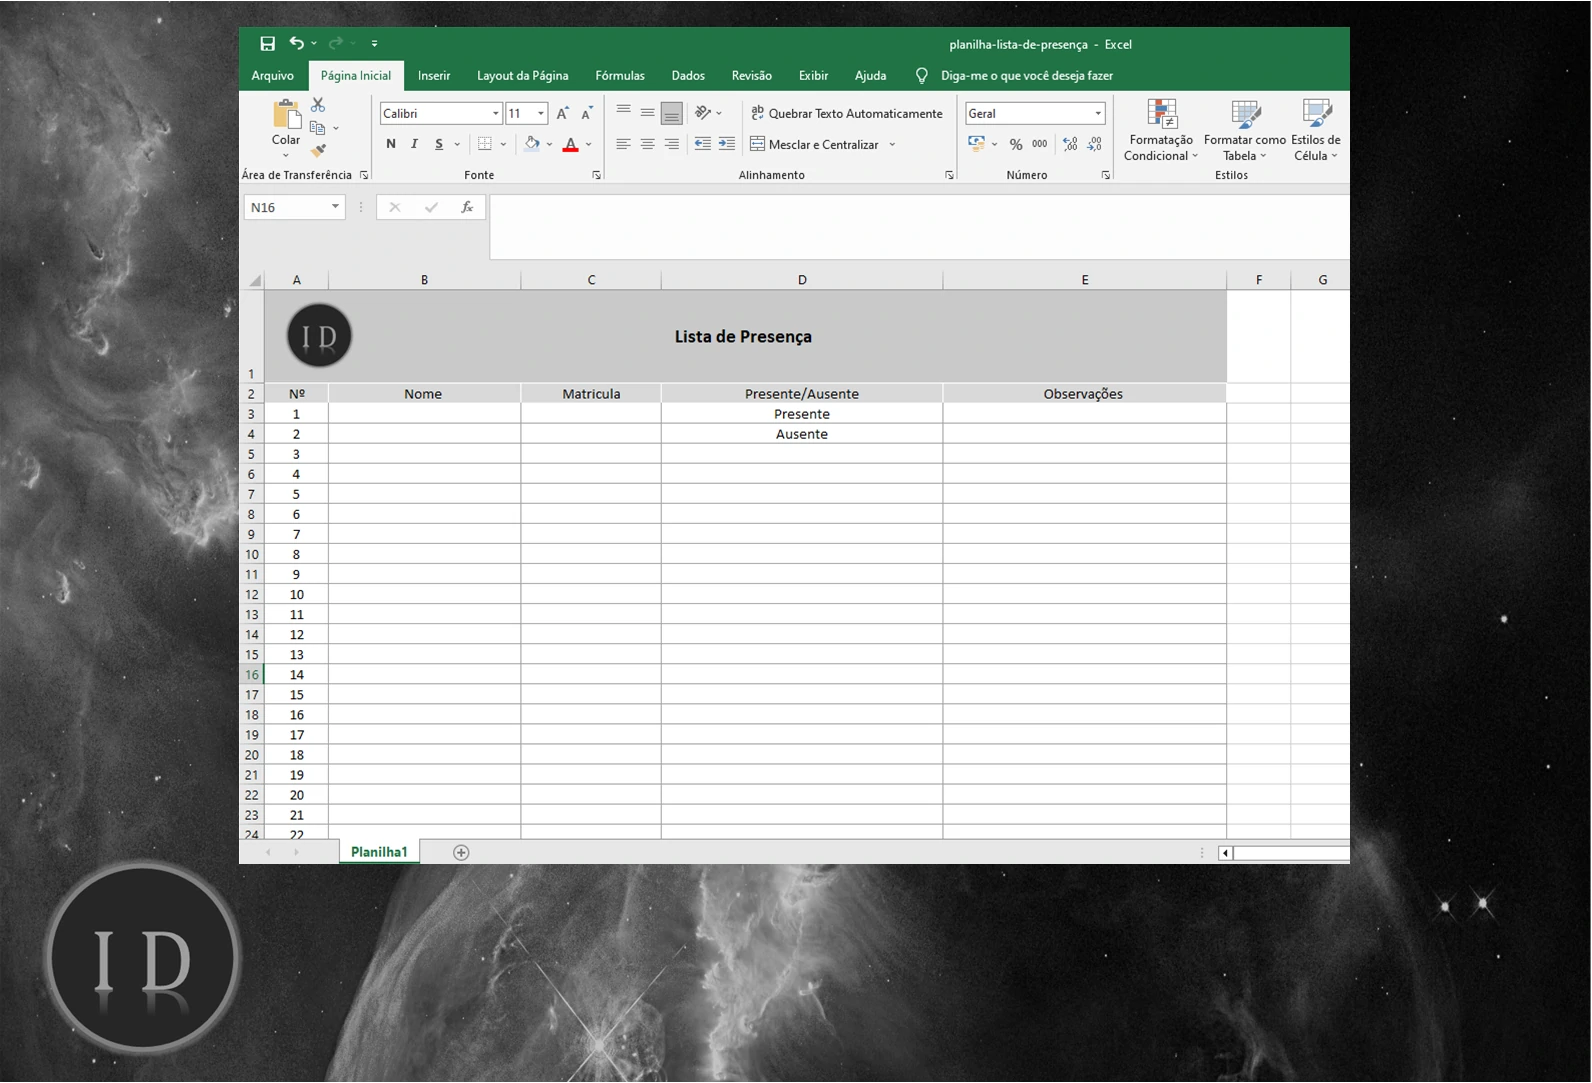
Task: Select the Format Painter brush
Action: tap(318, 151)
